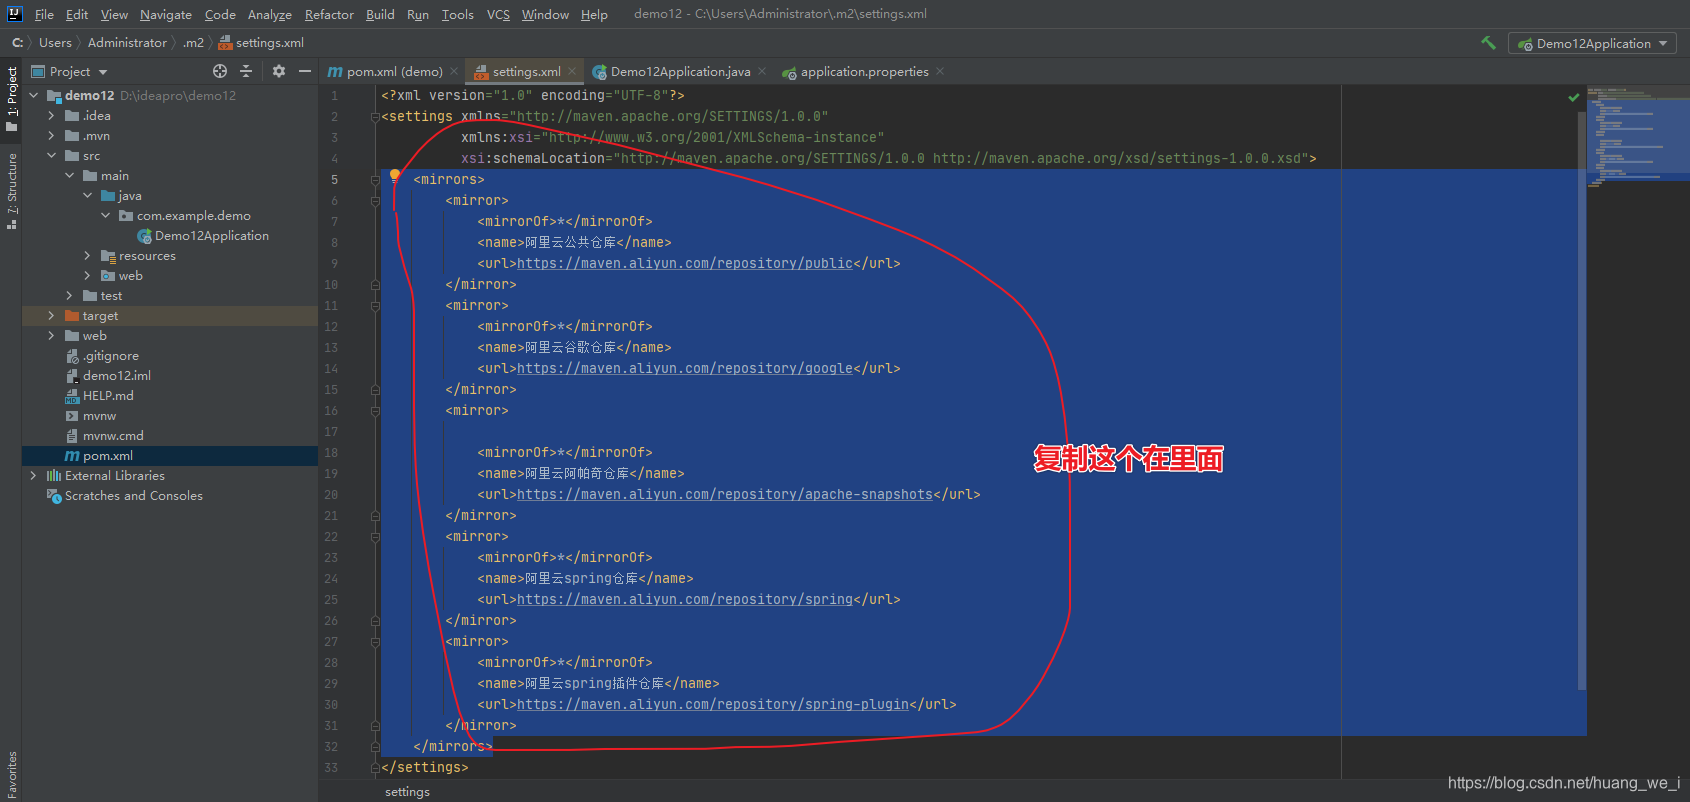Expand the .mvn folder

52,135
